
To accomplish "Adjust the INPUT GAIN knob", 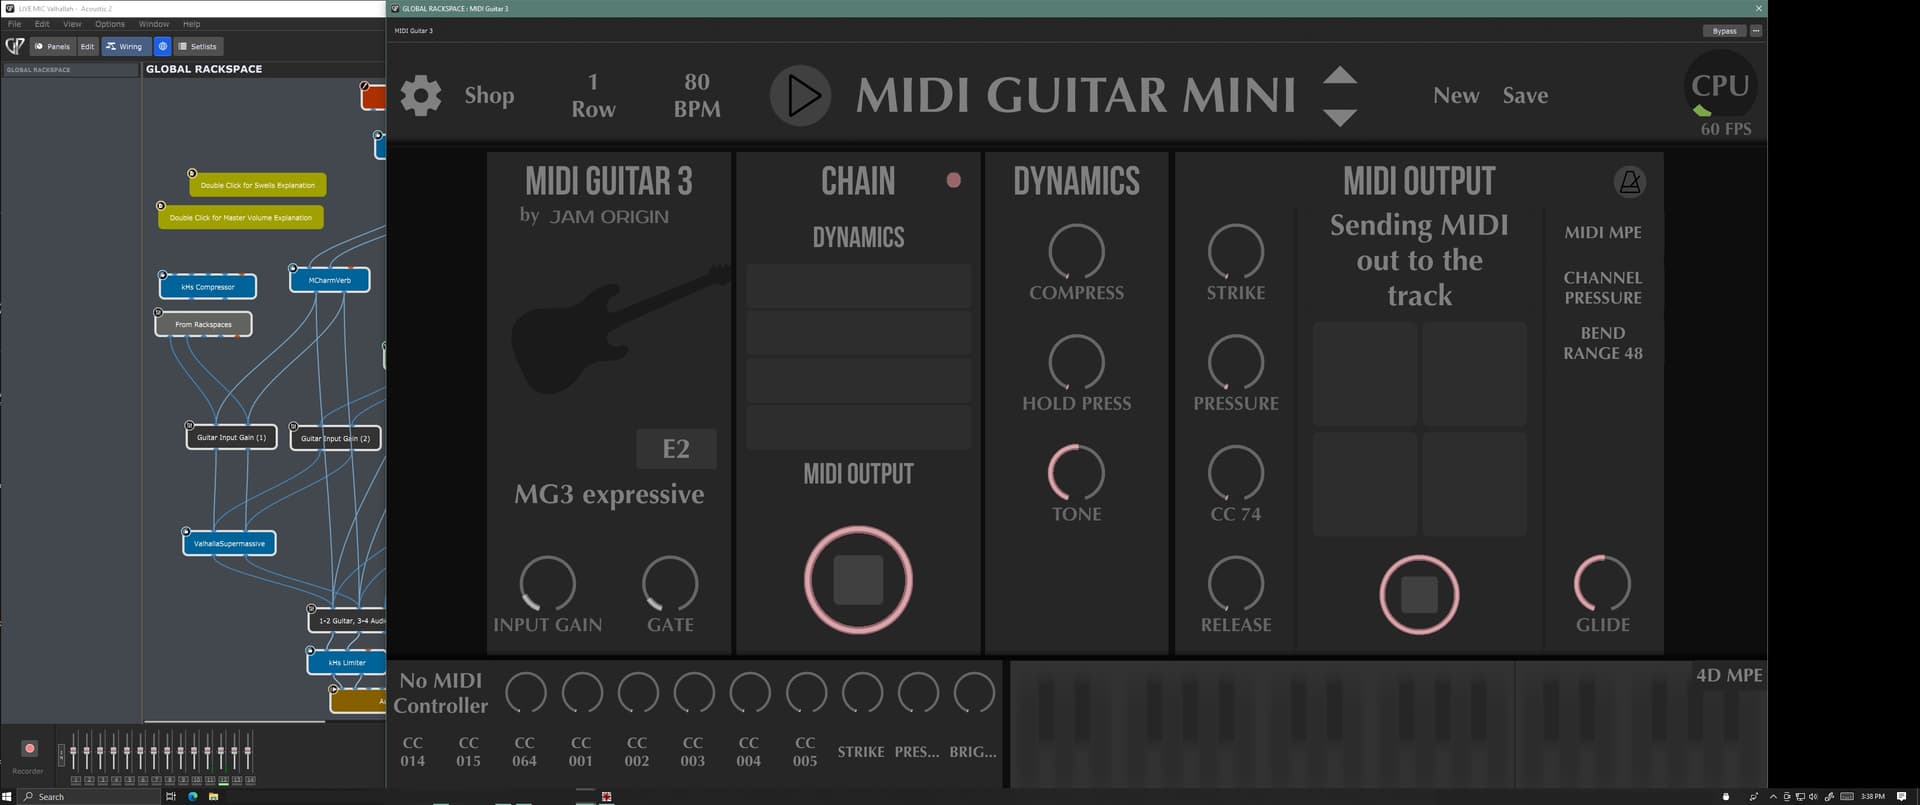I will (x=547, y=584).
